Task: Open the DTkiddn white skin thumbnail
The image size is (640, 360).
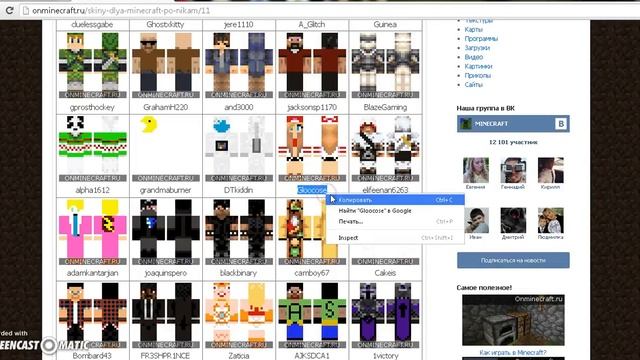Action: (x=238, y=149)
